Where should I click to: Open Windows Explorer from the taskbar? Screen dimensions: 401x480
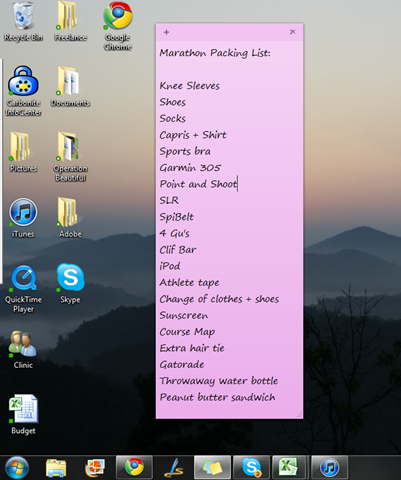56,468
